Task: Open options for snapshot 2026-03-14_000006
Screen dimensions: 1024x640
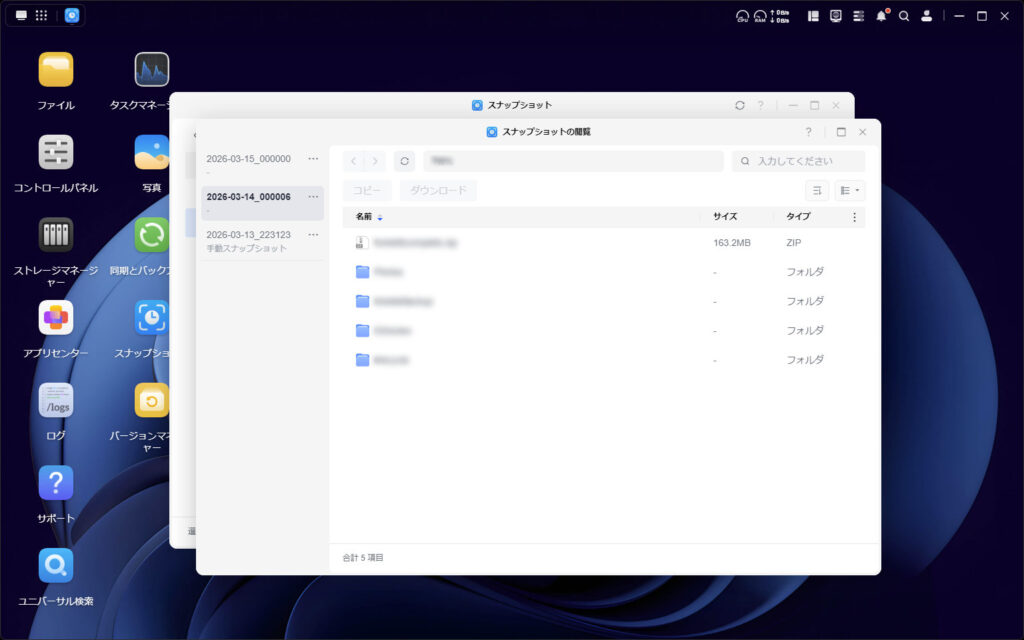Action: click(314, 196)
